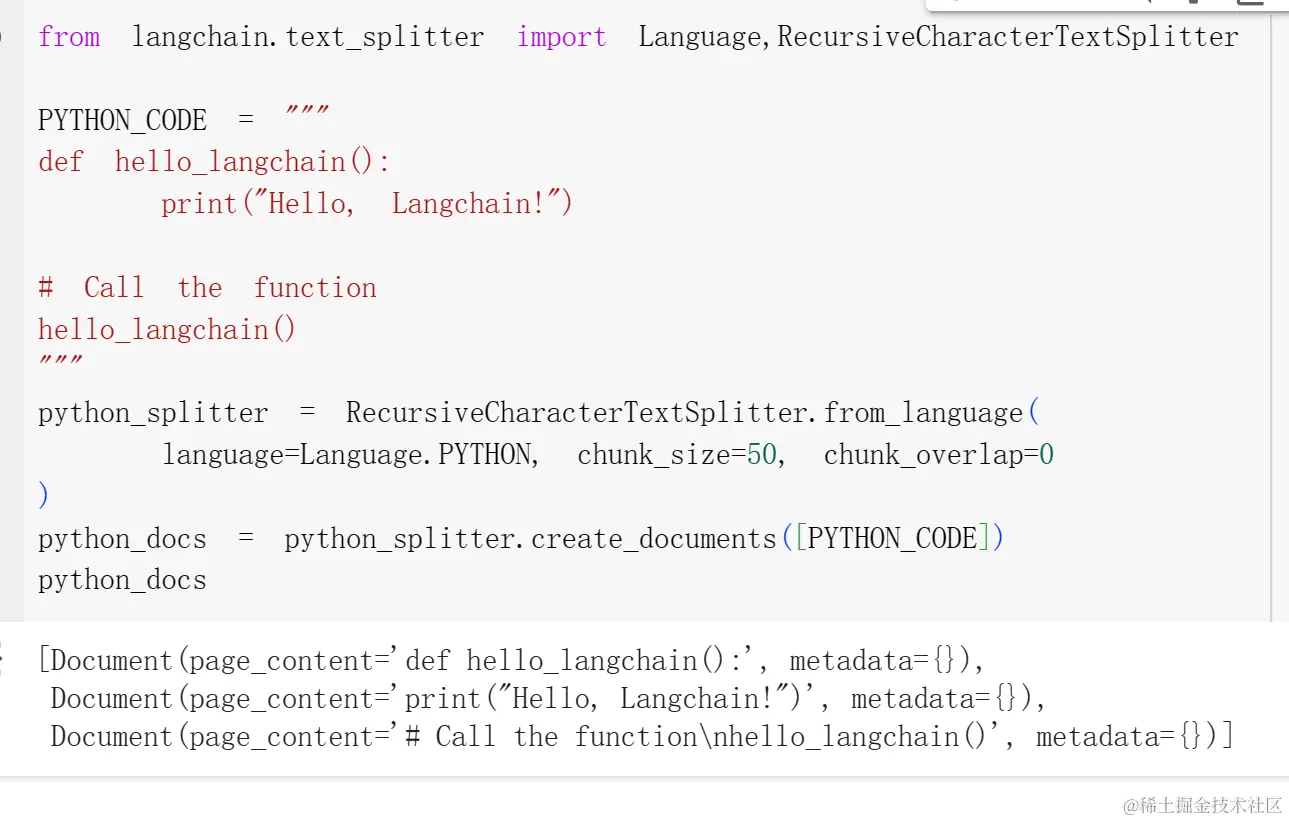Click the '# Call the function' comment in code
The image size is (1289, 822).
click(207, 288)
